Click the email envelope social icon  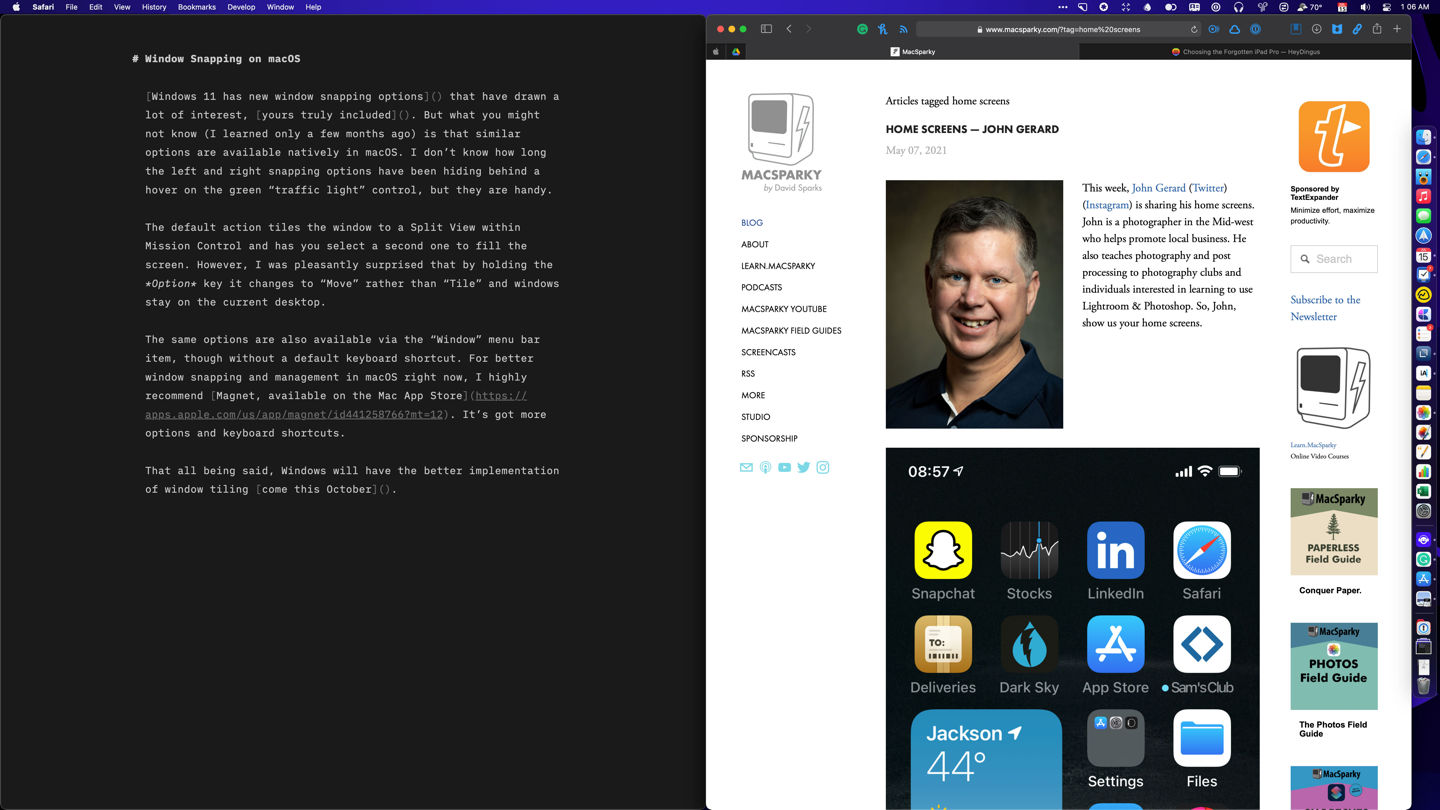(746, 467)
